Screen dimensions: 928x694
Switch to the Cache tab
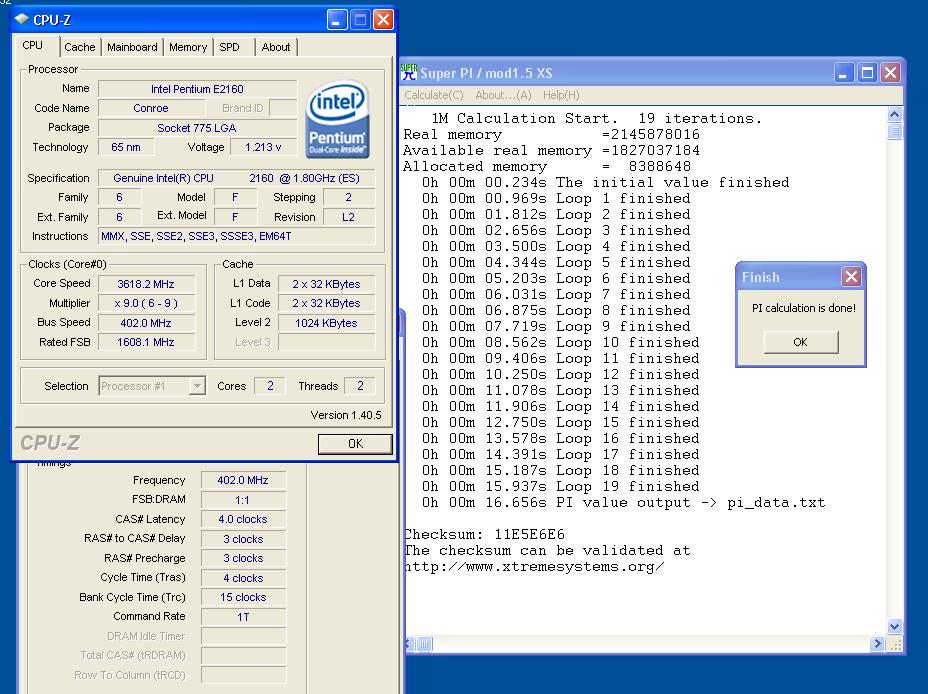tap(80, 47)
